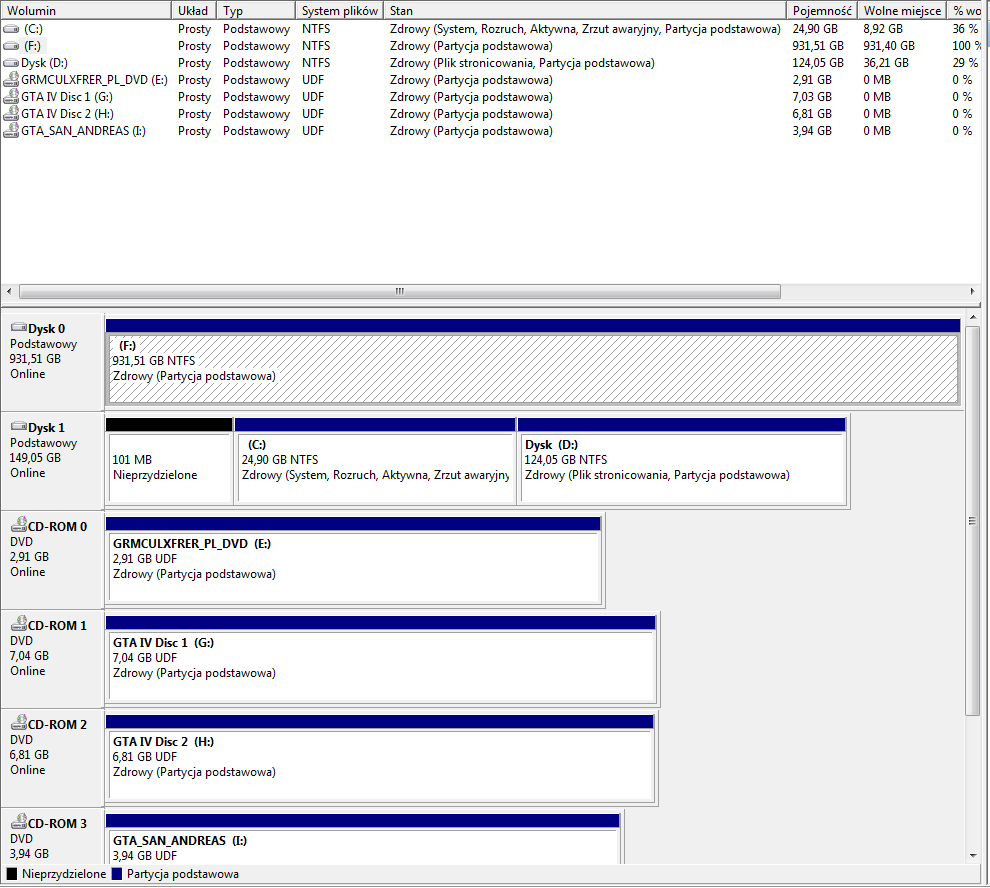Select the Dysk (D:) 124,05 GB partition block

[682, 460]
